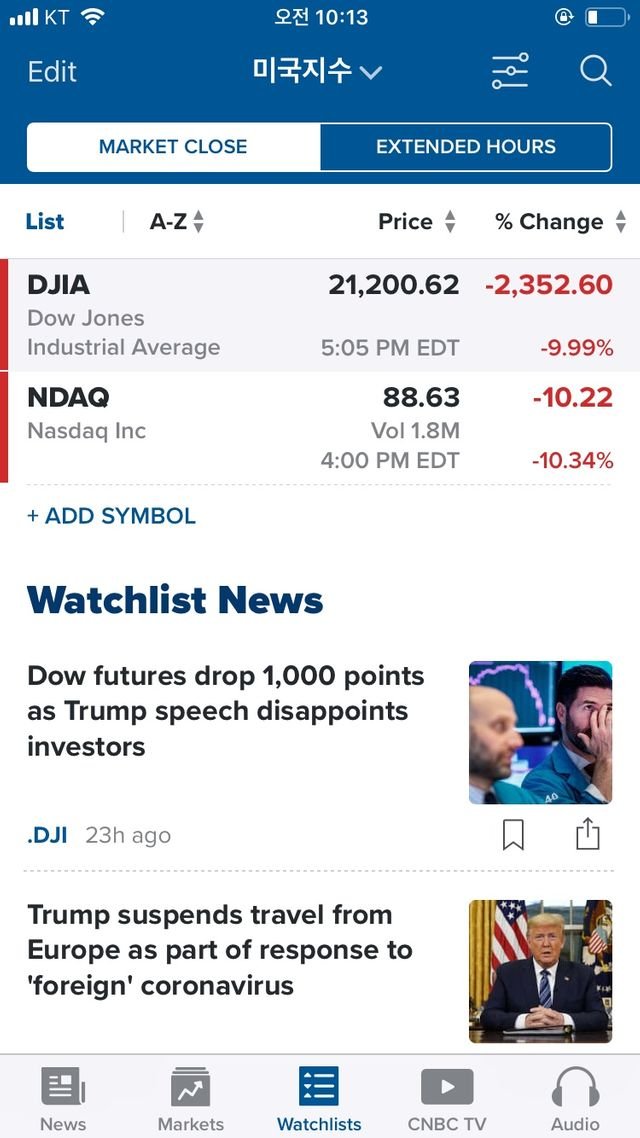Tap Edit in the header
This screenshot has height=1138, width=640.
pos(52,72)
